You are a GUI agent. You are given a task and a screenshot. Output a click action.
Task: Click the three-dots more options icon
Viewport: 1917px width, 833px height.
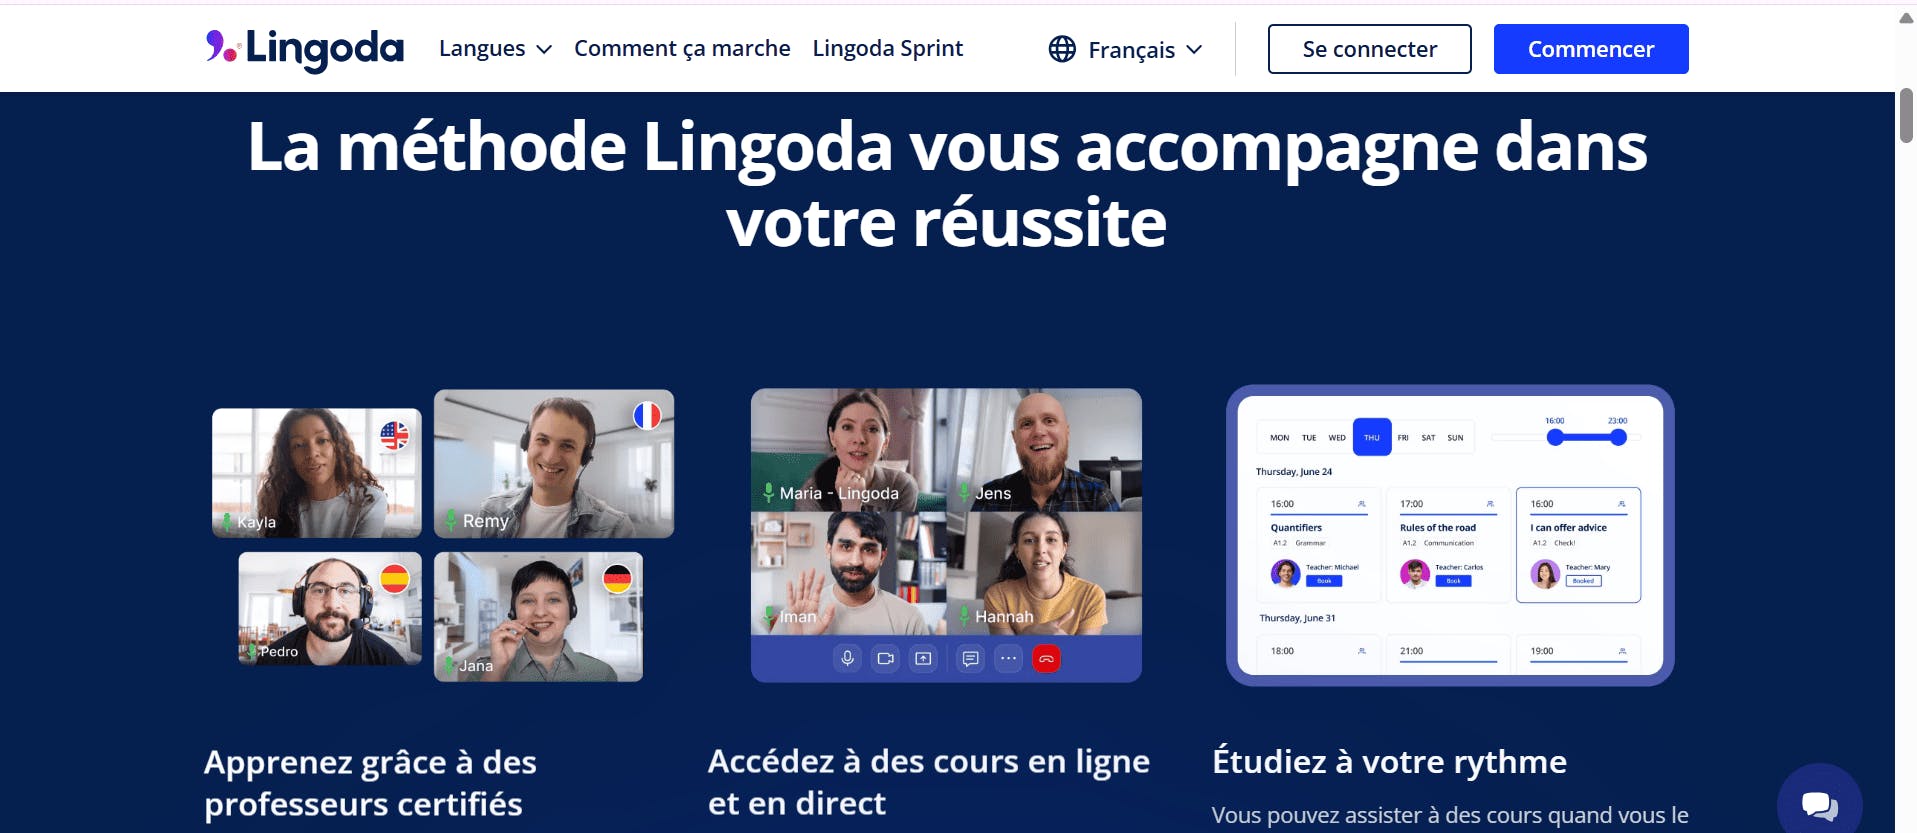pyautogui.click(x=1008, y=659)
